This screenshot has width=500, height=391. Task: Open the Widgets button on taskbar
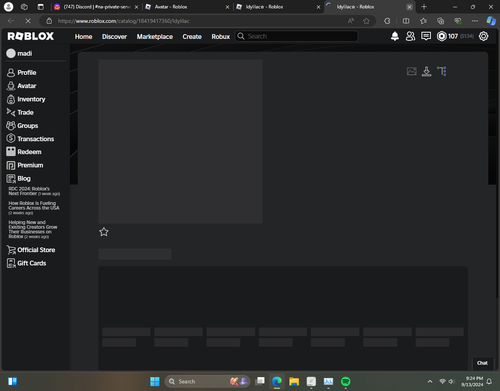(x=12, y=381)
